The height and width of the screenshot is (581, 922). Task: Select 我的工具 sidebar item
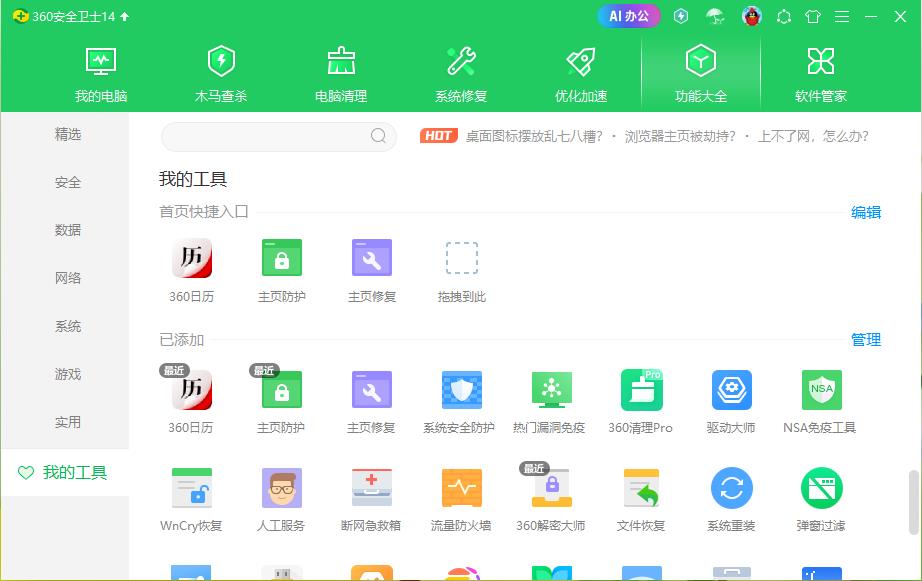(x=65, y=472)
